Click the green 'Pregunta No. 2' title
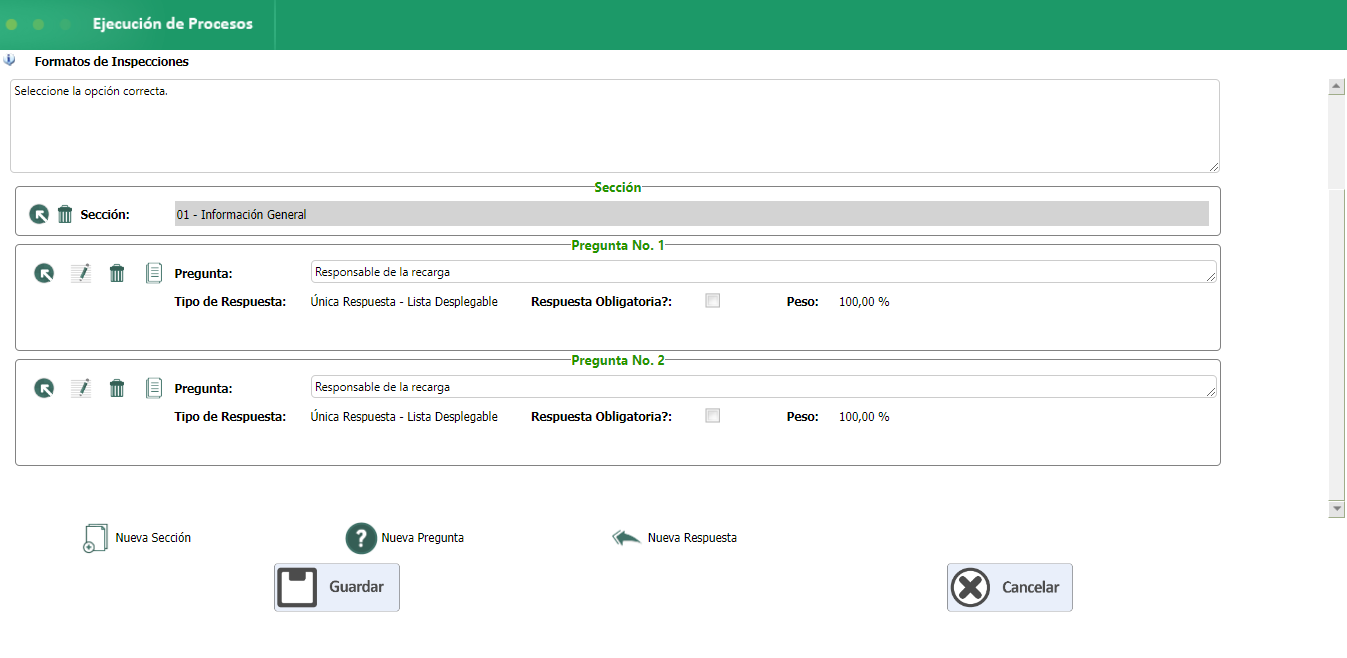The height and width of the screenshot is (658, 1347). (x=618, y=360)
